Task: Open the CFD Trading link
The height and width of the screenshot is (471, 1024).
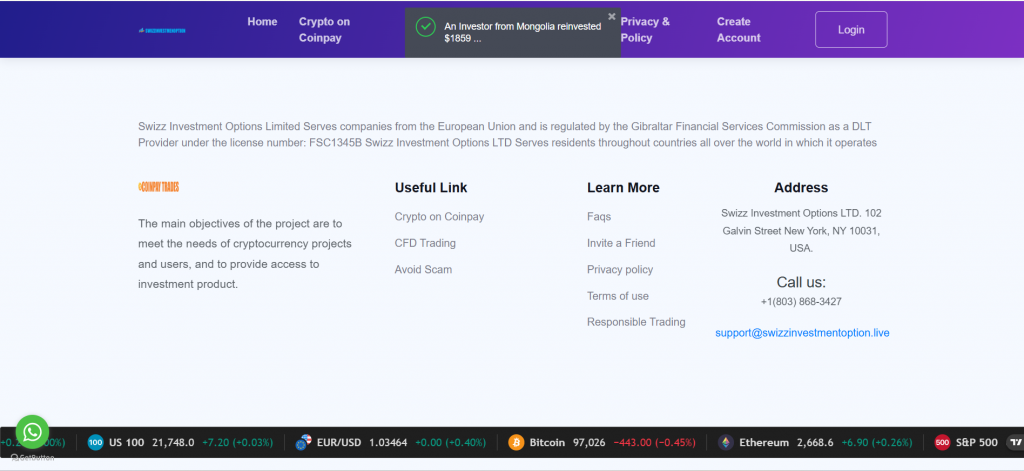Action: (425, 243)
